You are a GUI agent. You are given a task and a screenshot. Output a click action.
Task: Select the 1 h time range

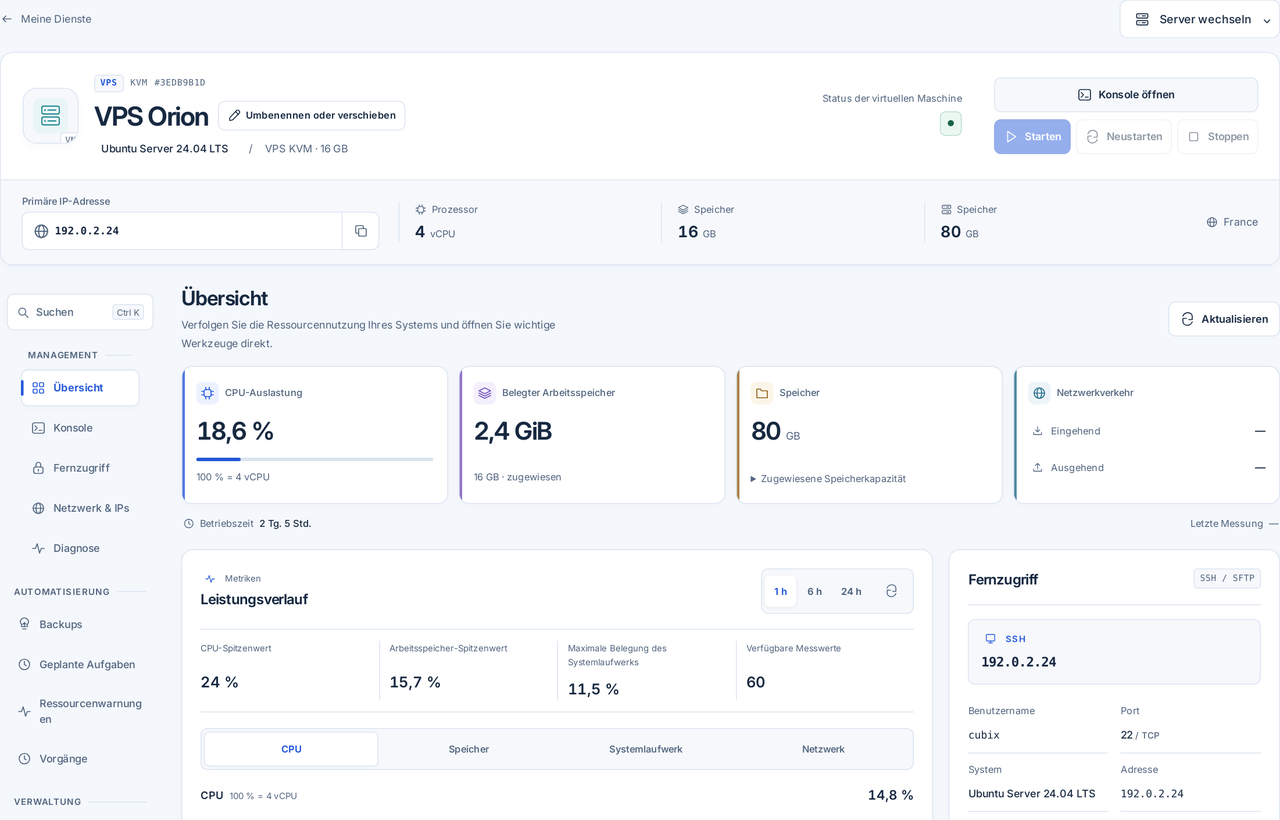[780, 591]
